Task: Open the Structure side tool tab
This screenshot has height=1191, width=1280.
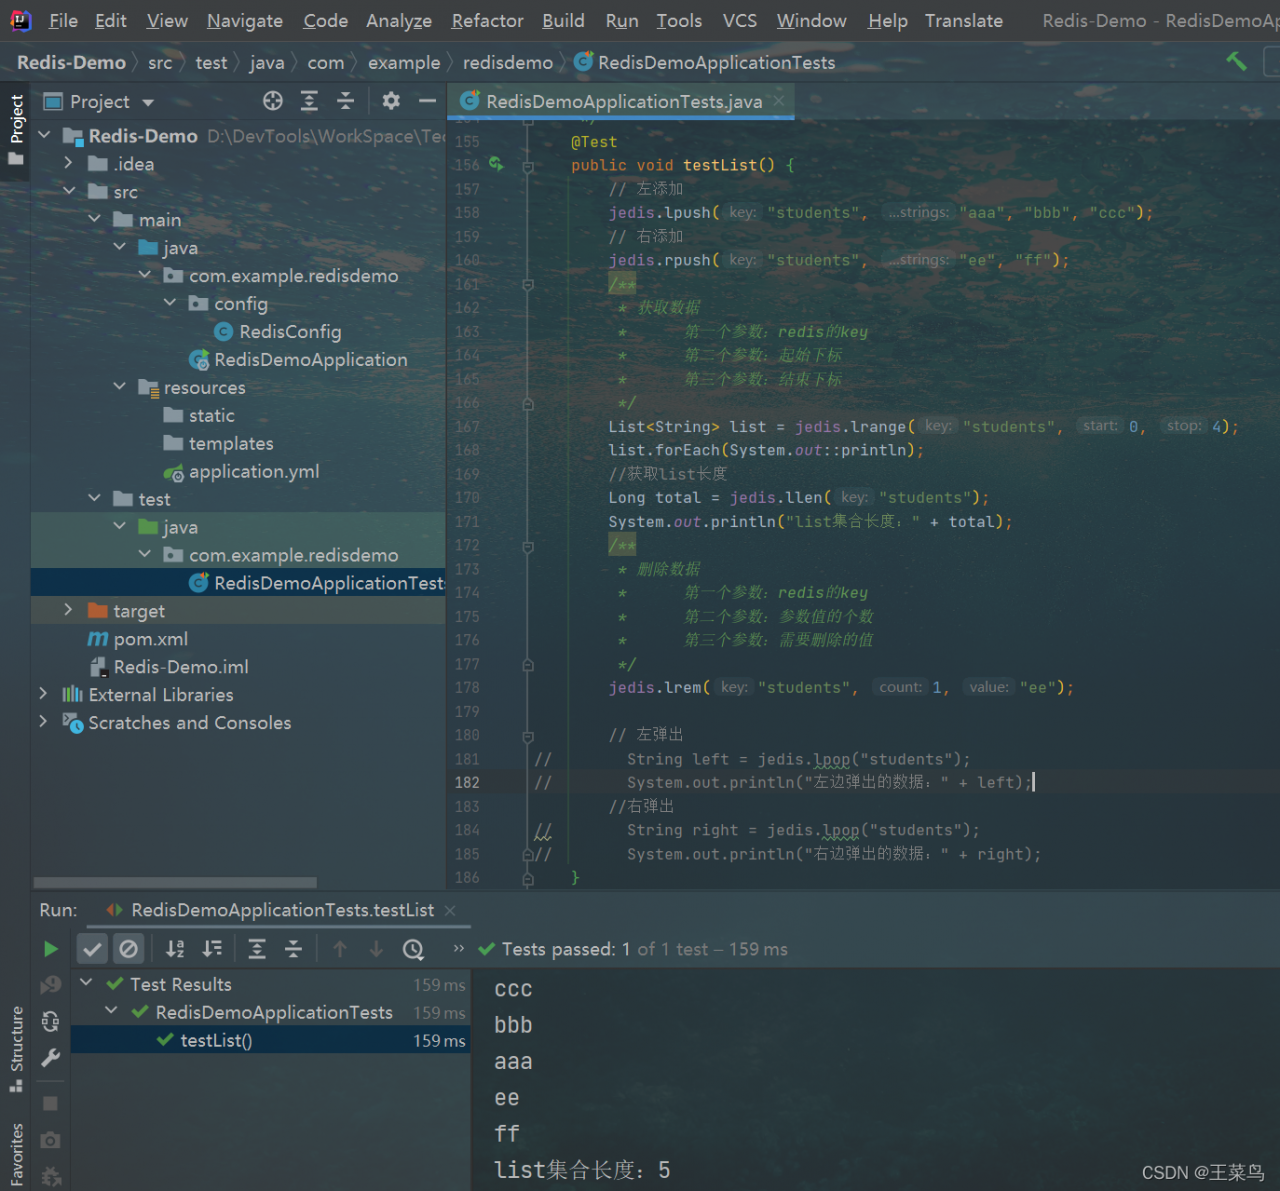Action: point(16,1049)
